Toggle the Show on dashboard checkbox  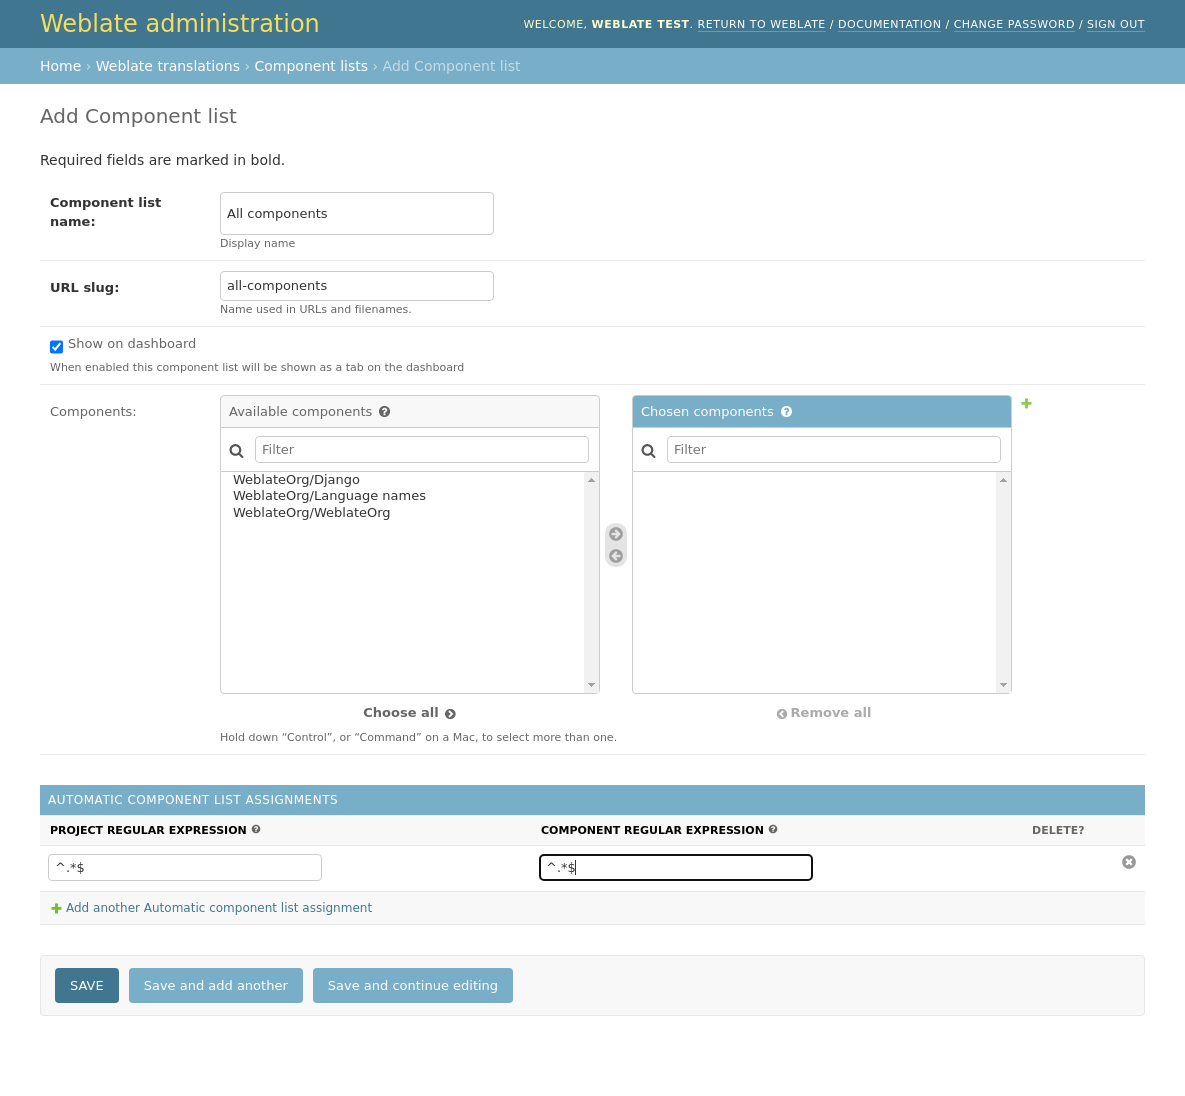57,347
